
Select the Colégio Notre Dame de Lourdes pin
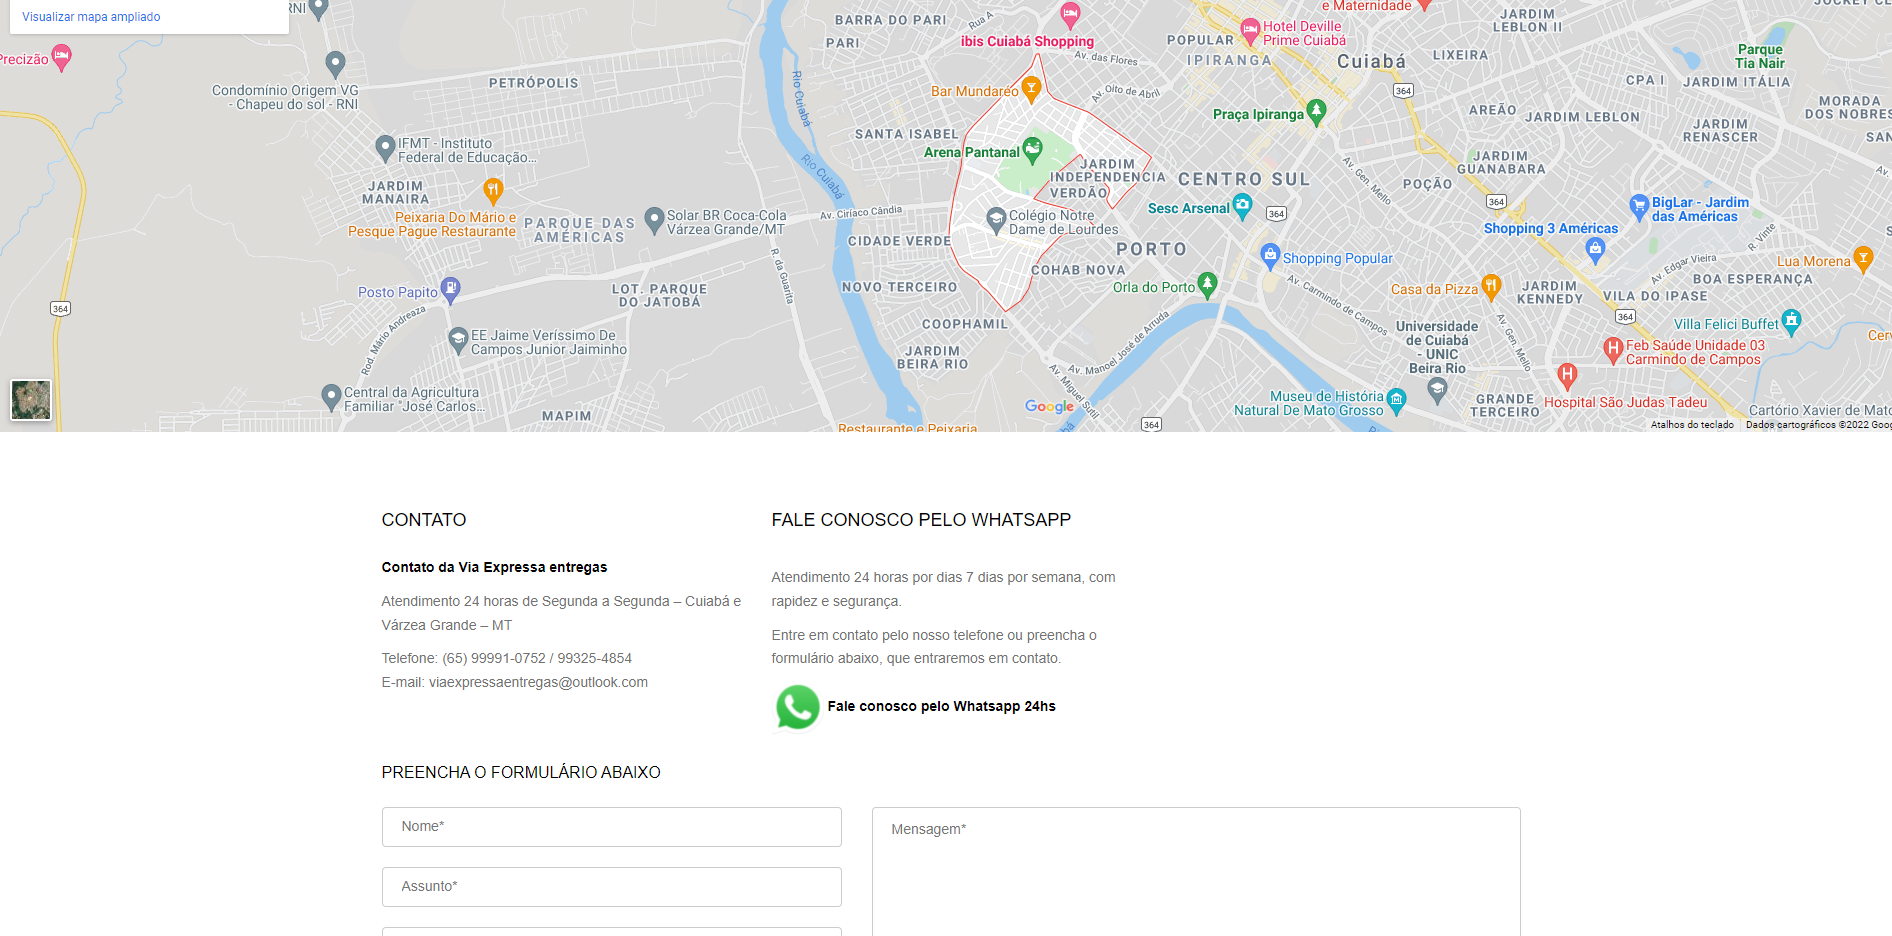(x=996, y=221)
